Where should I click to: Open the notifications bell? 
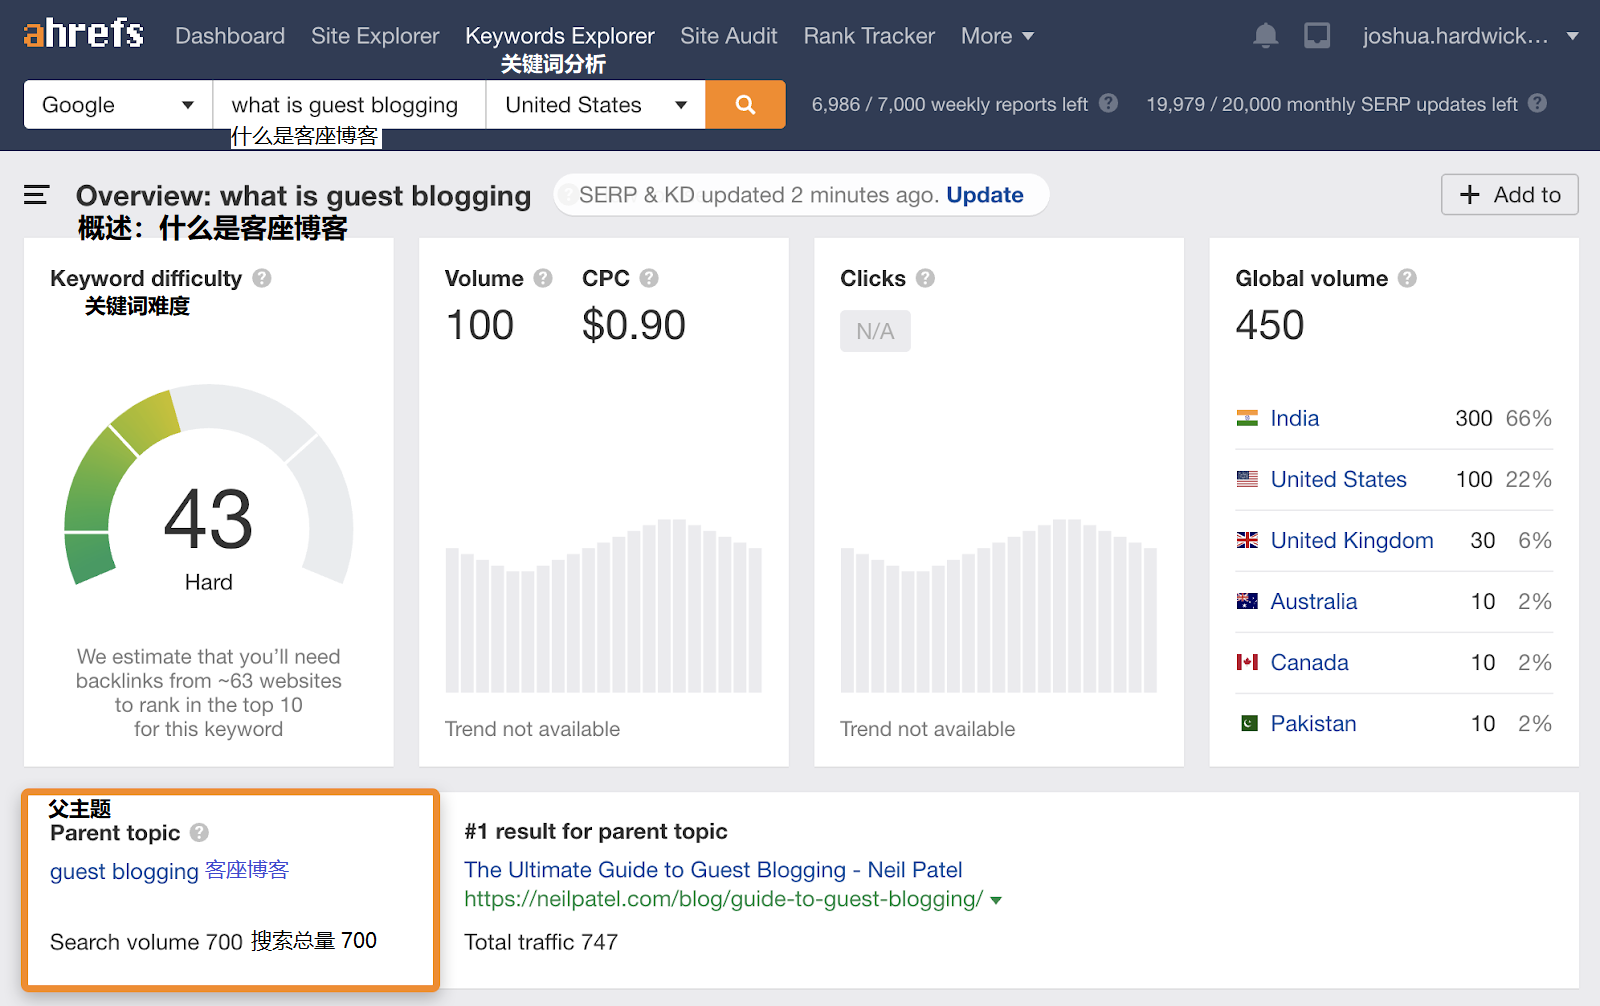pos(1265,36)
